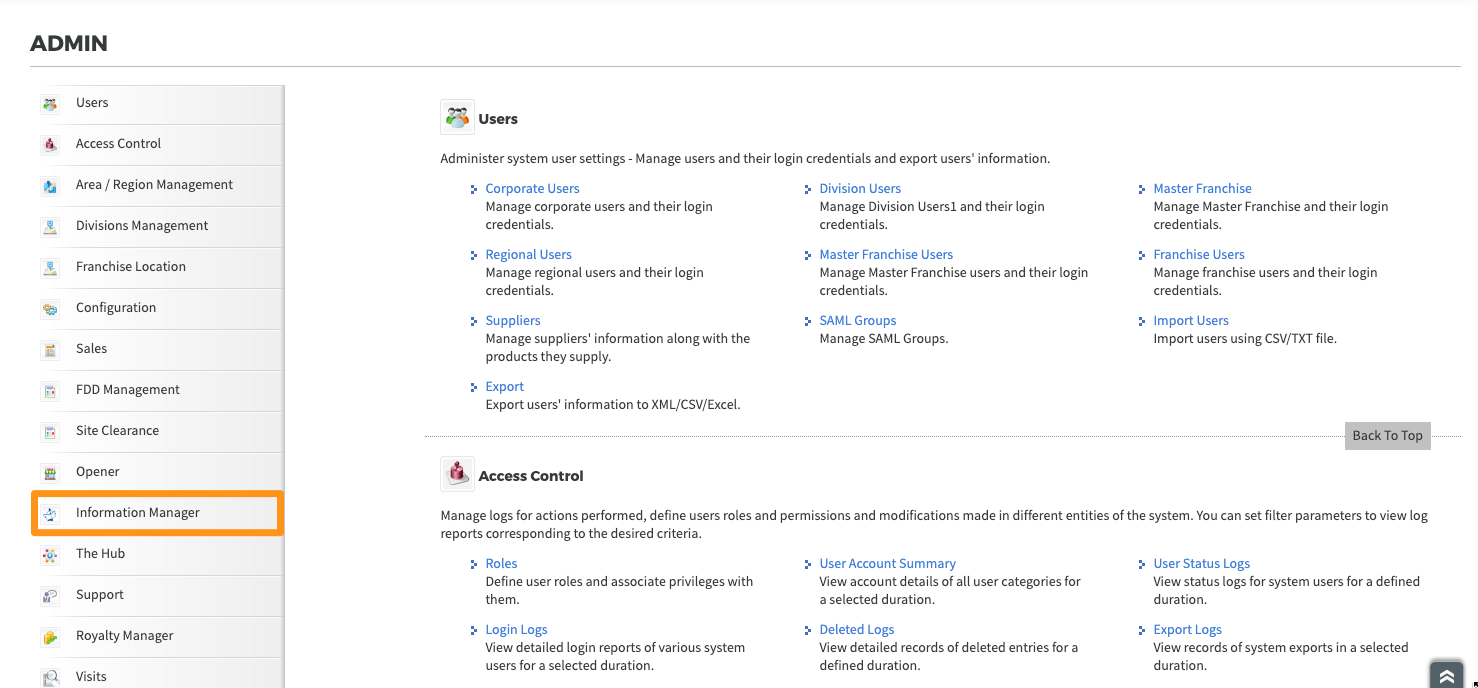Screen dimensions: 1478x688
Task: Open the SAML Groups link
Action: pyautogui.click(x=857, y=321)
